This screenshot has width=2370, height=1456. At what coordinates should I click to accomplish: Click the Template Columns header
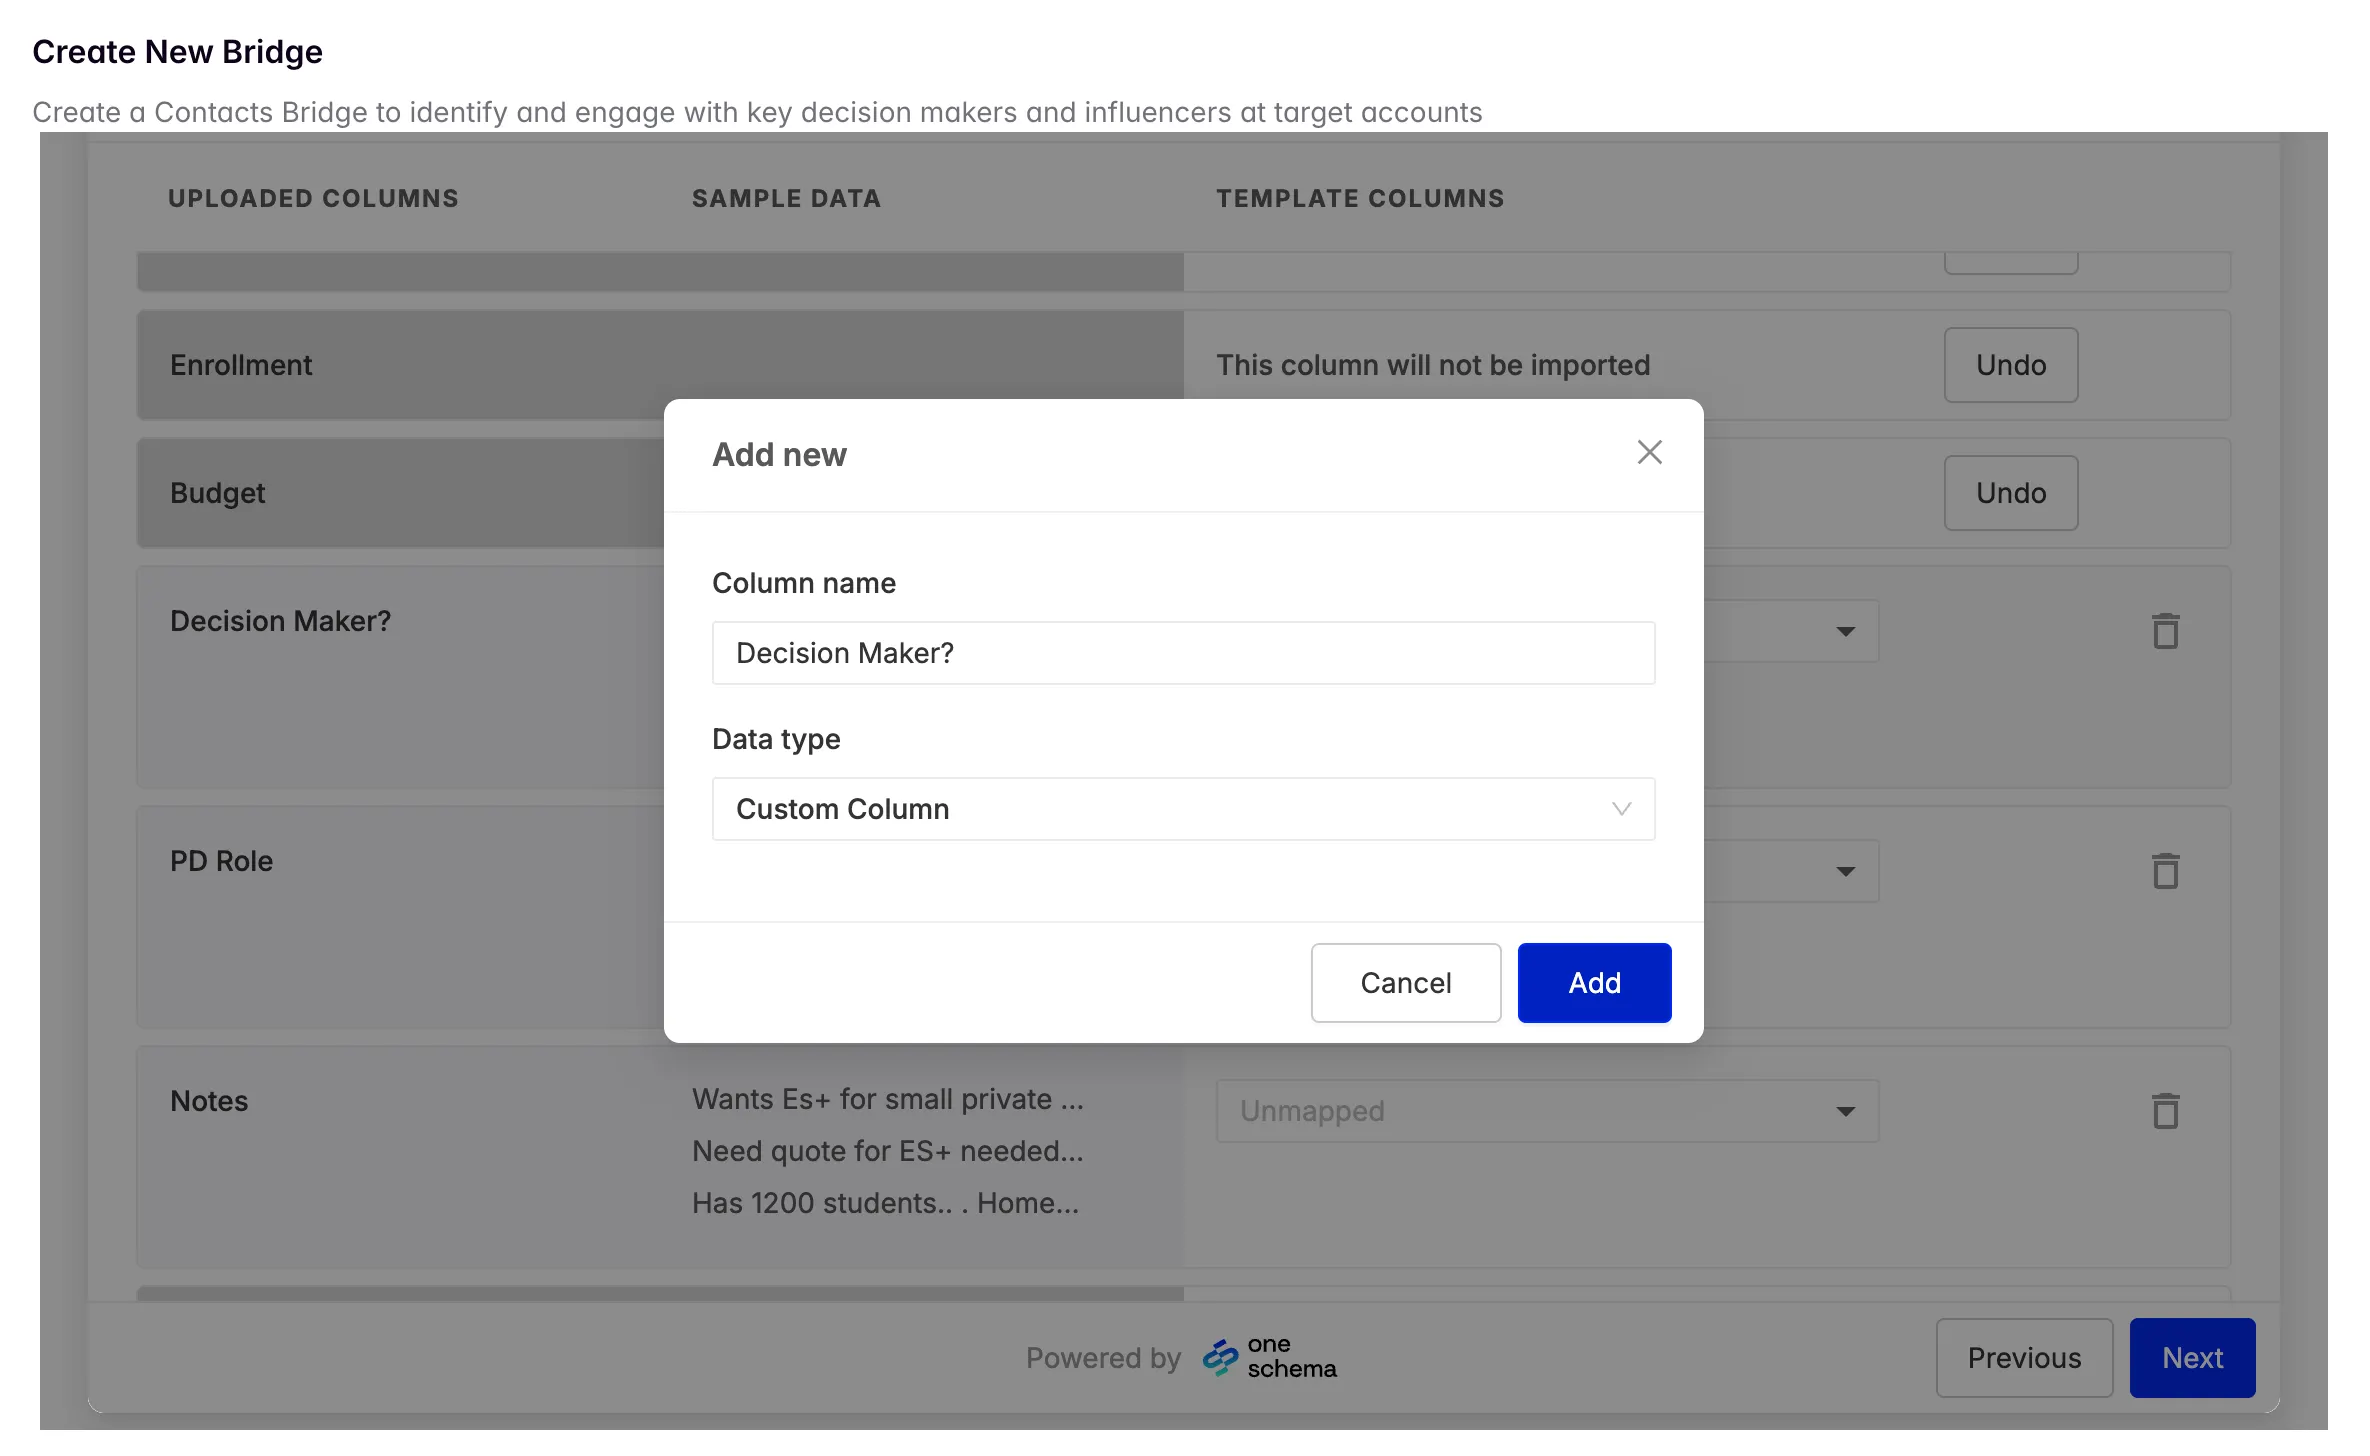1359,198
